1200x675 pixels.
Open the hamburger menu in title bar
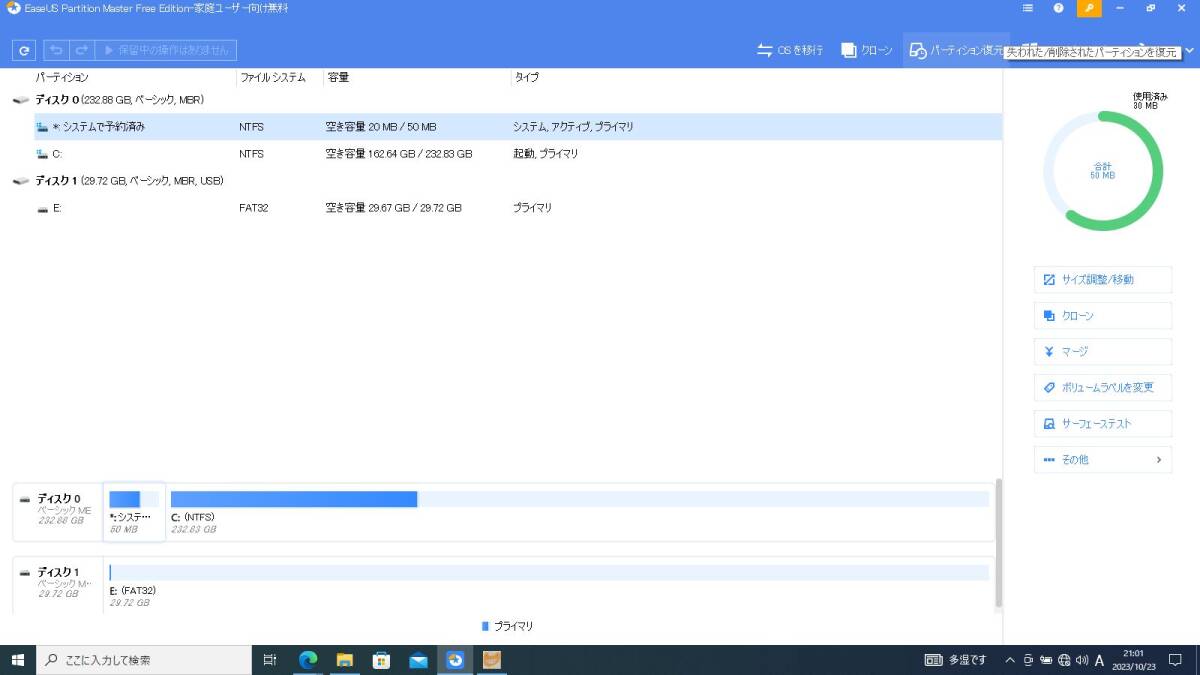point(1028,8)
